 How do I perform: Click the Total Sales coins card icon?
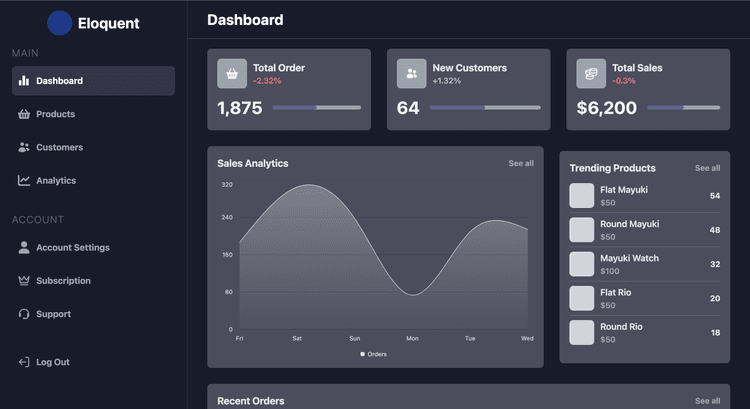[591, 73]
